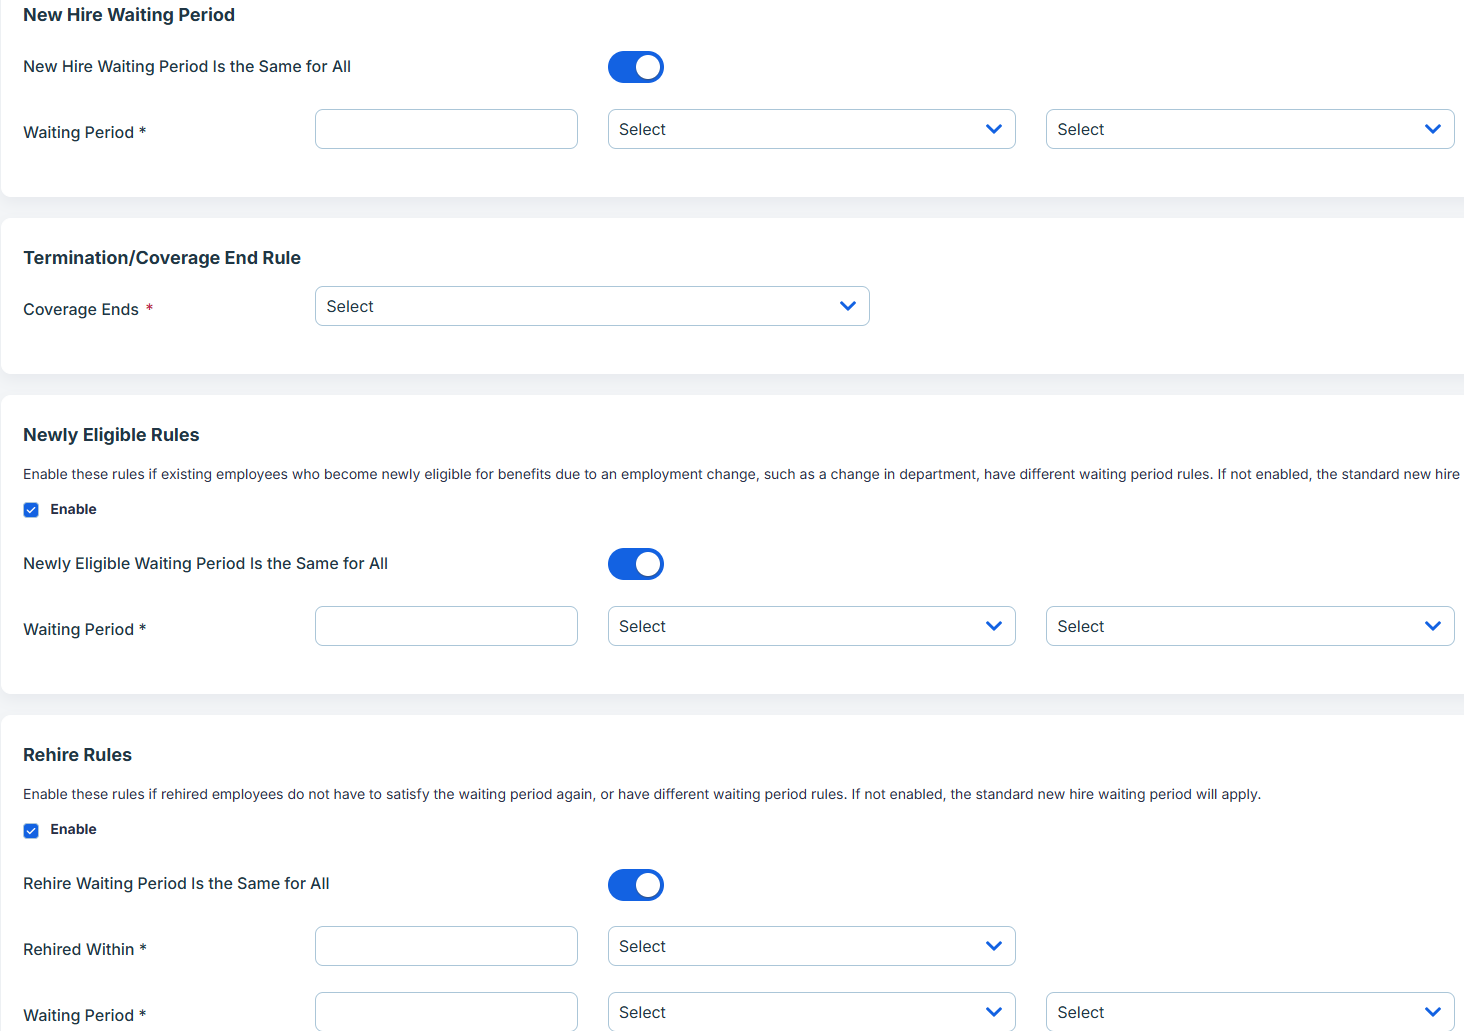Screen dimensions: 1464x1031
Task: Open first Select dropdown in Rehire Rules Waiting Period
Action: (x=810, y=1012)
